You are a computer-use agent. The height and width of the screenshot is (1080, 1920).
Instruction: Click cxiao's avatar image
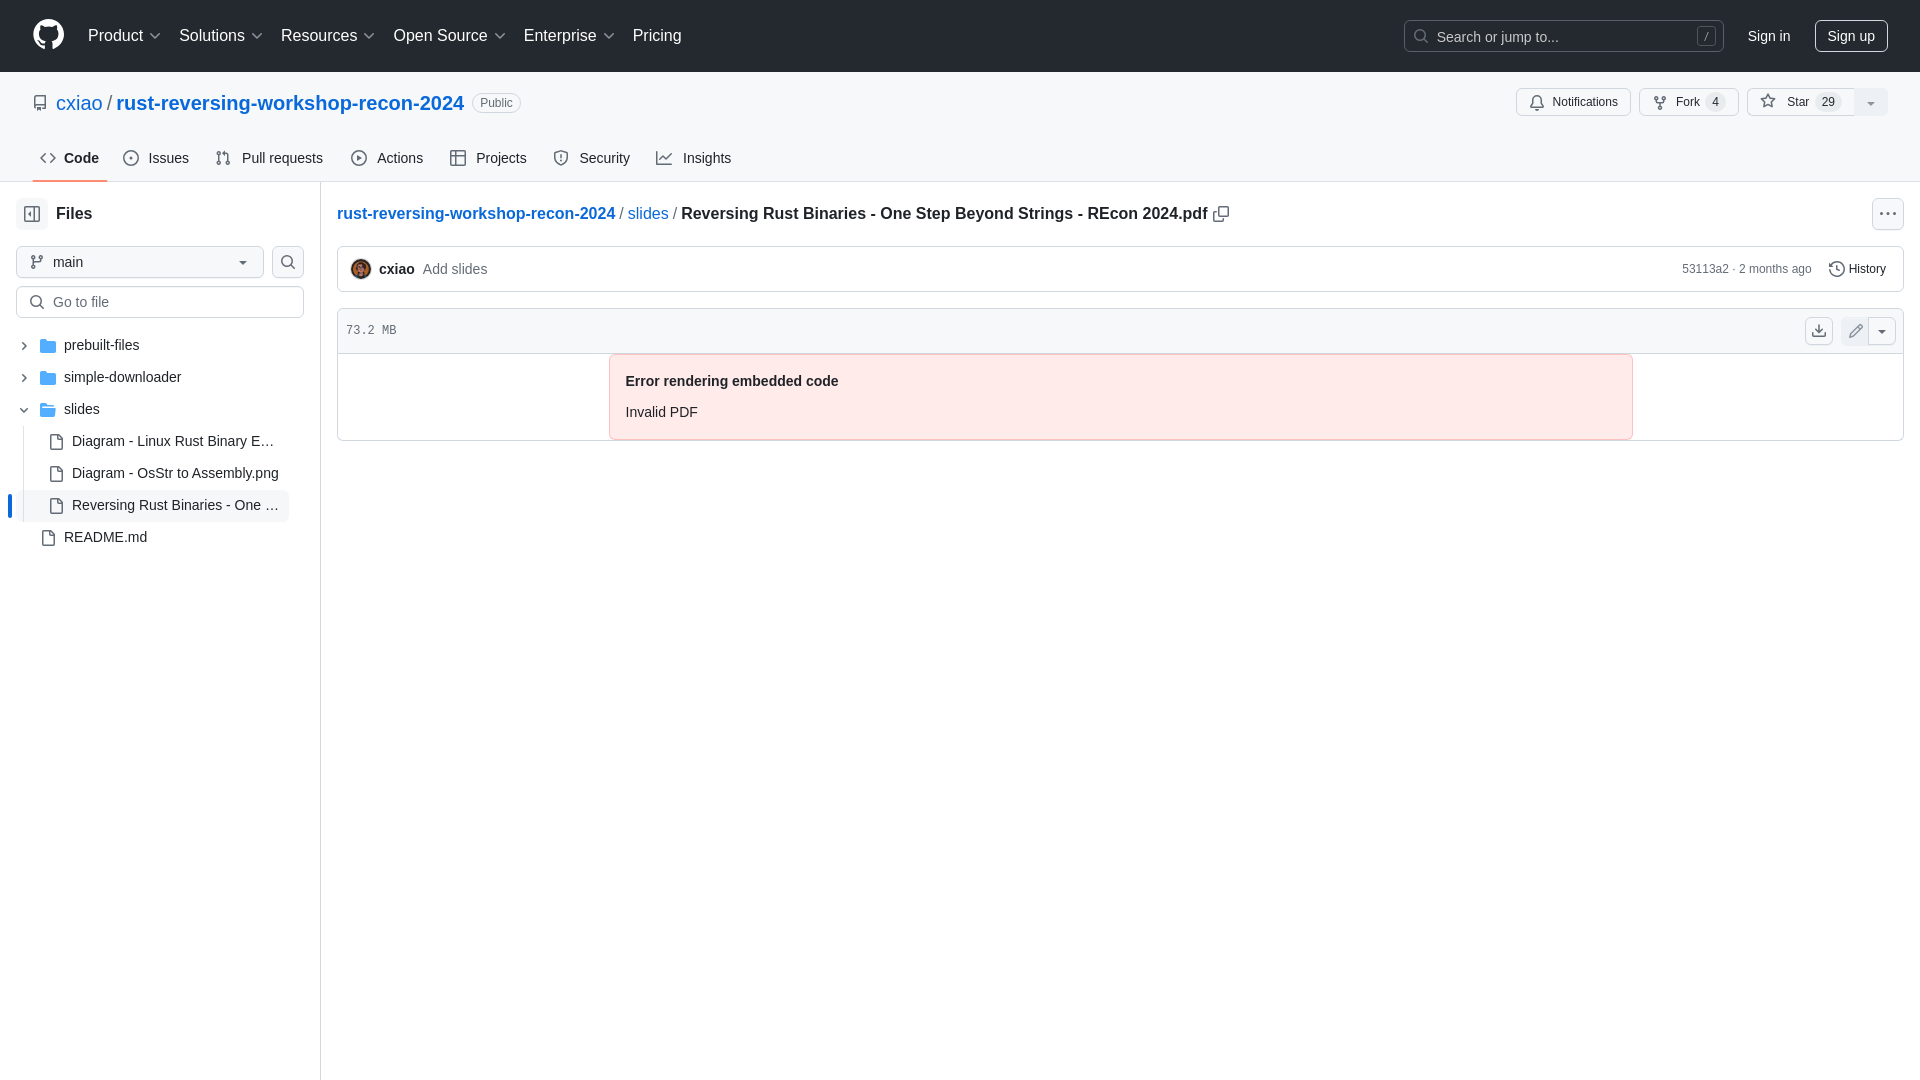coord(361,269)
